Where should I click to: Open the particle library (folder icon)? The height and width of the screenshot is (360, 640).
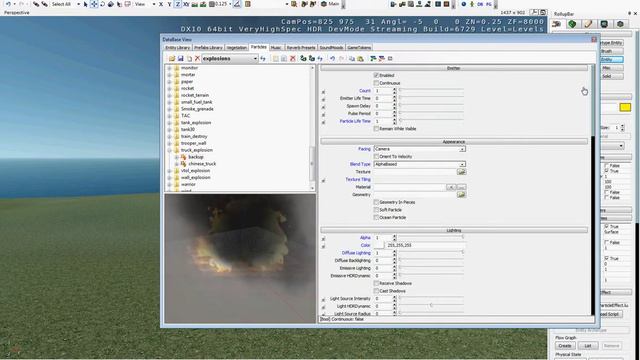point(172,59)
